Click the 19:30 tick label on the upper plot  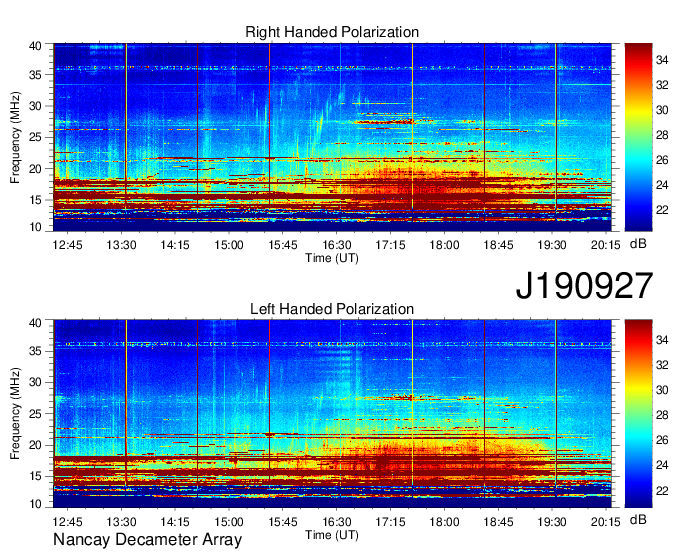tap(552, 245)
